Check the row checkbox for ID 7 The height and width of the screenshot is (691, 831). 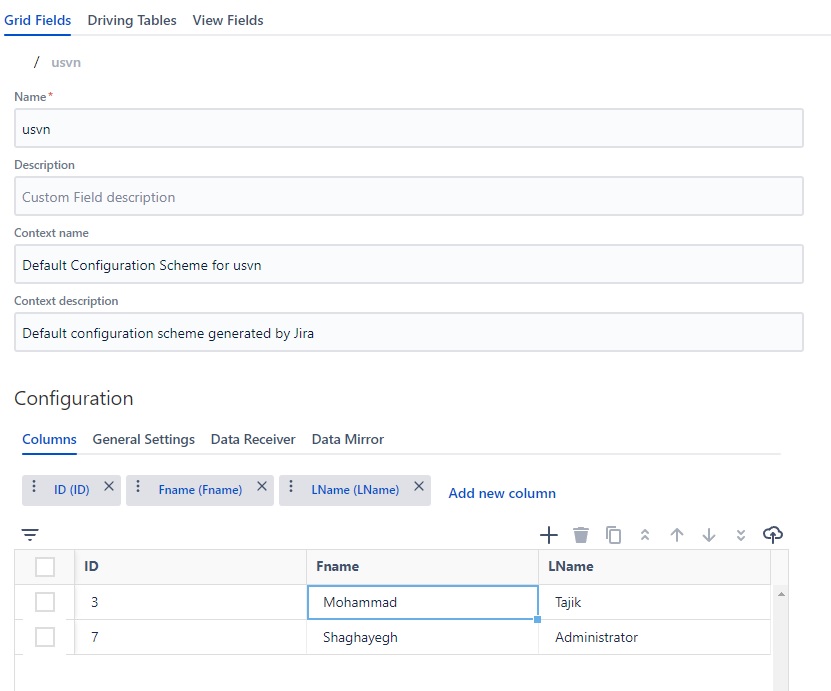(x=44, y=637)
